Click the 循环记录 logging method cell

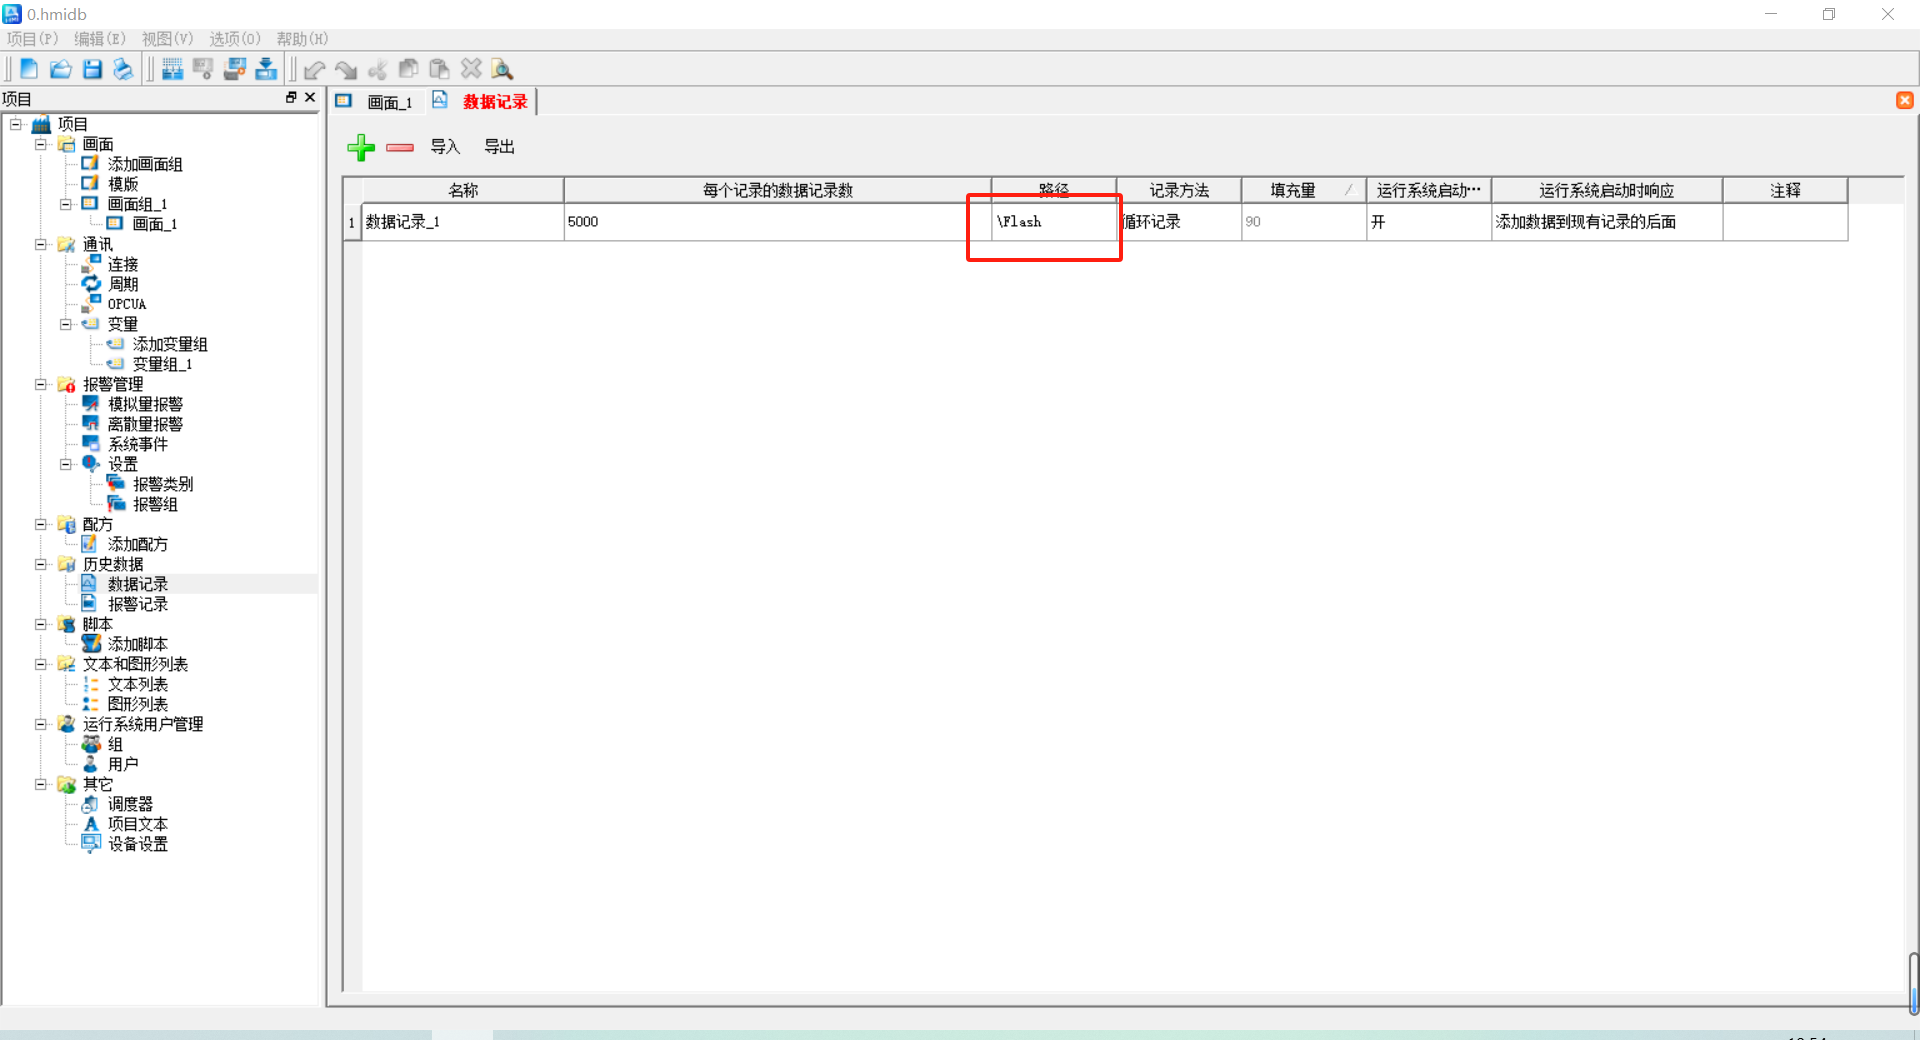point(1179,222)
